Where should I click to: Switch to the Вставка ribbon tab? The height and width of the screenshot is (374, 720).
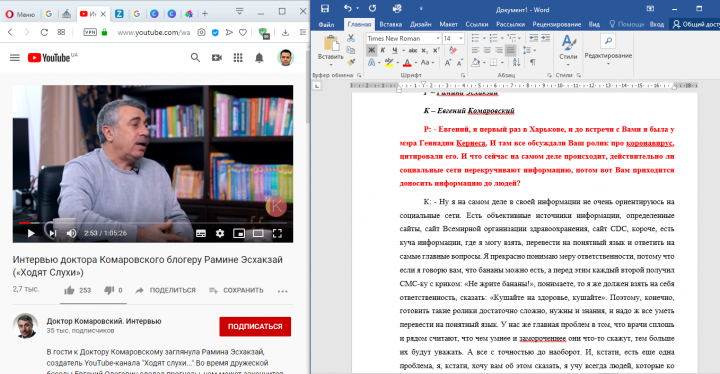391,24
